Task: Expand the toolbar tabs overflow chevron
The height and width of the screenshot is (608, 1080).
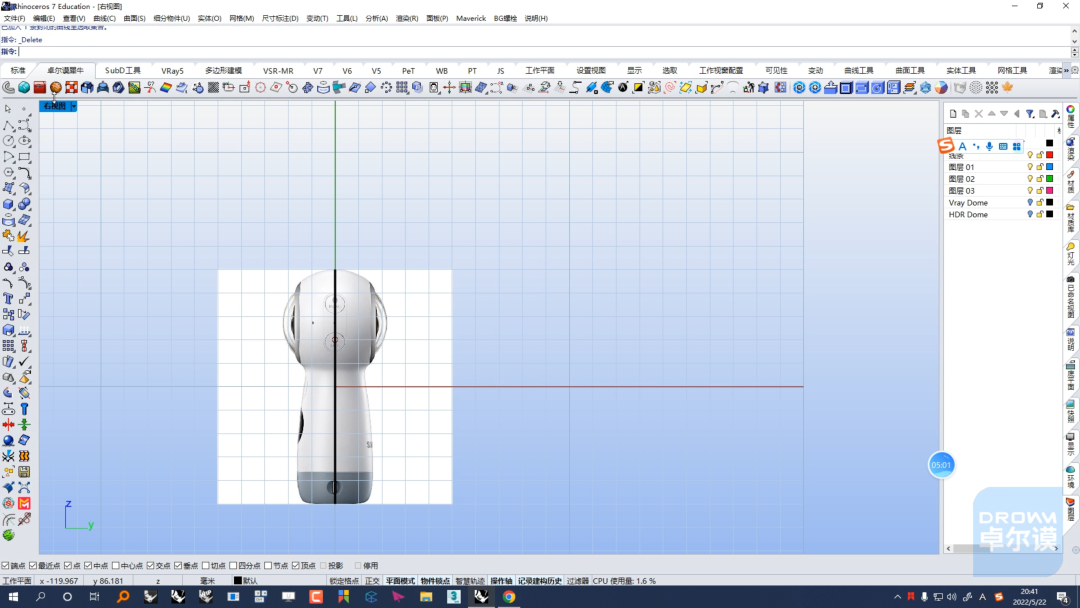Action: (1066, 70)
